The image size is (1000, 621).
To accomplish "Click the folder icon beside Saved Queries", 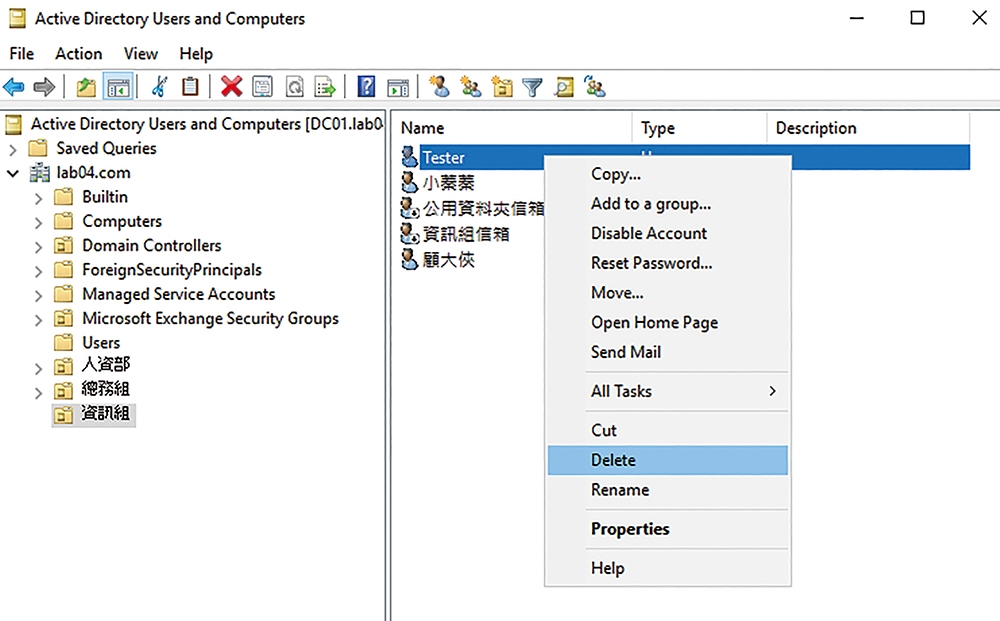I will [38, 149].
